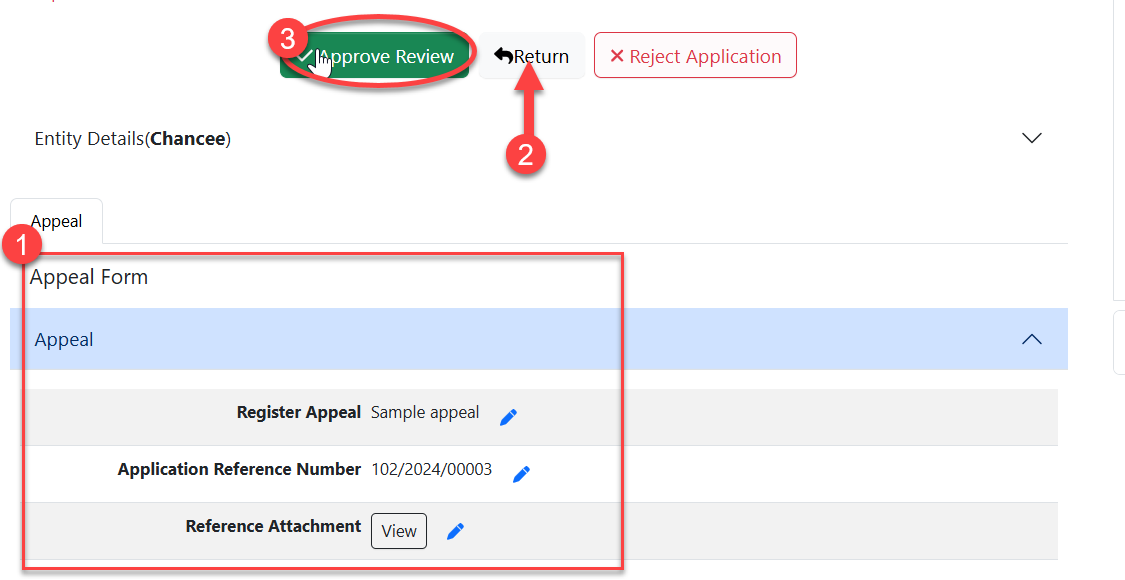This screenshot has width=1125, height=580.
Task: Open the attachment with the View button
Action: 398,531
